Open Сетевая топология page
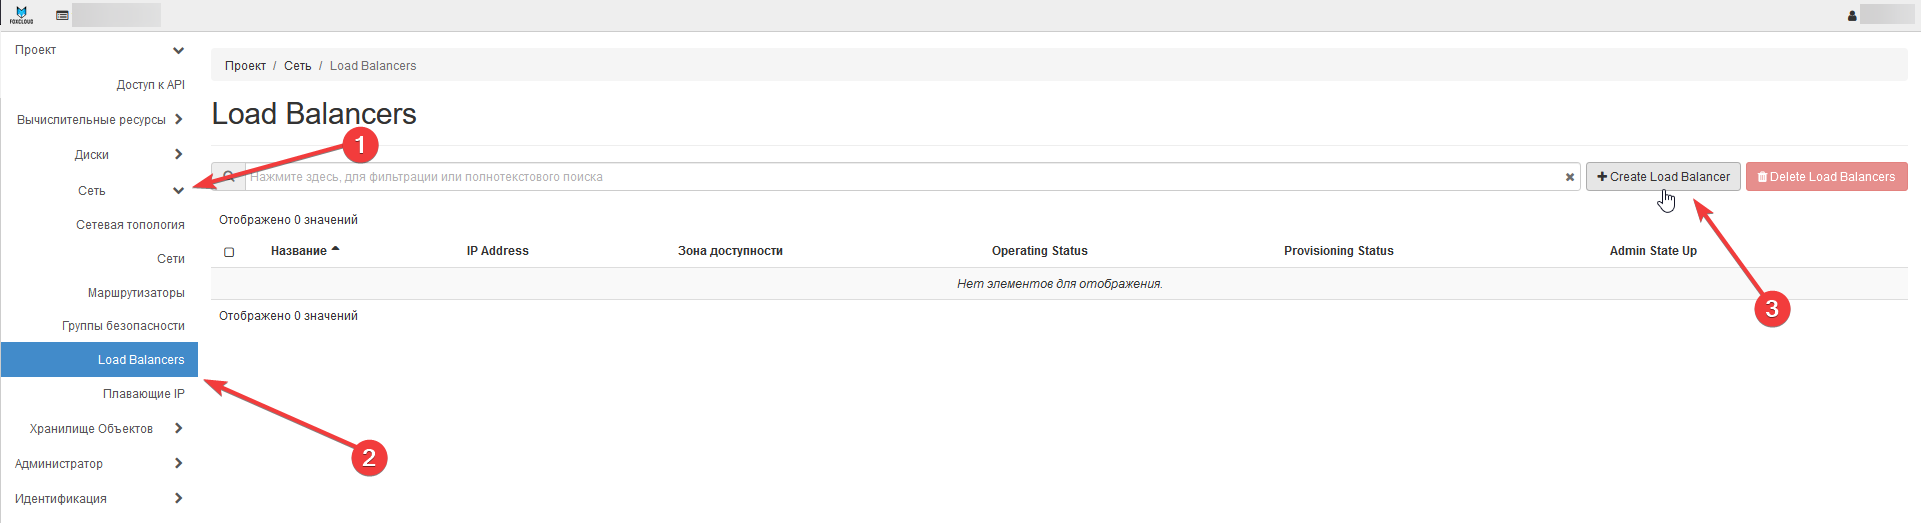Image resolution: width=1921 pixels, height=523 pixels. coord(130,225)
